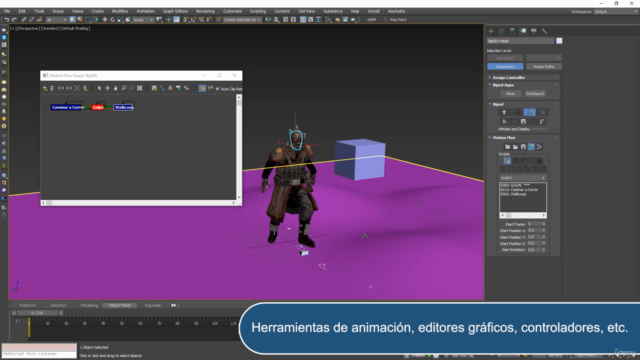This screenshot has height=360, width=640.
Task: Click the Move Clip cross icon in Motion Flow Graph
Action: click(x=107, y=88)
